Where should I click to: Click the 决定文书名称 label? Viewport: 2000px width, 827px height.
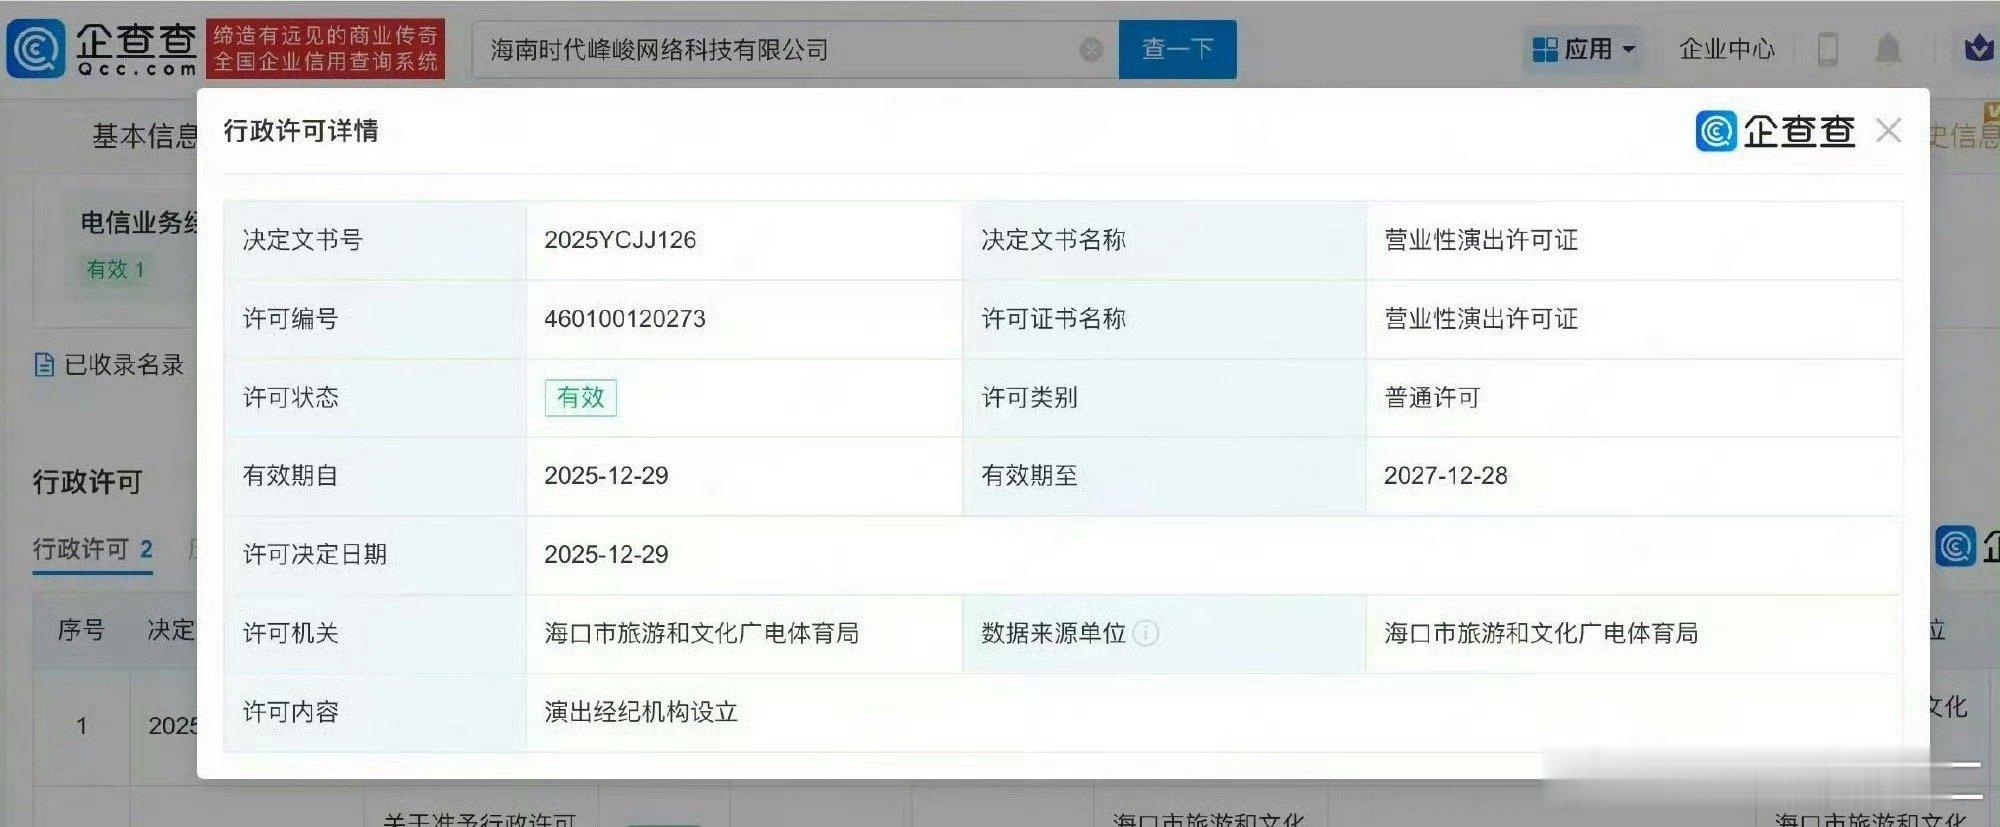(1054, 240)
